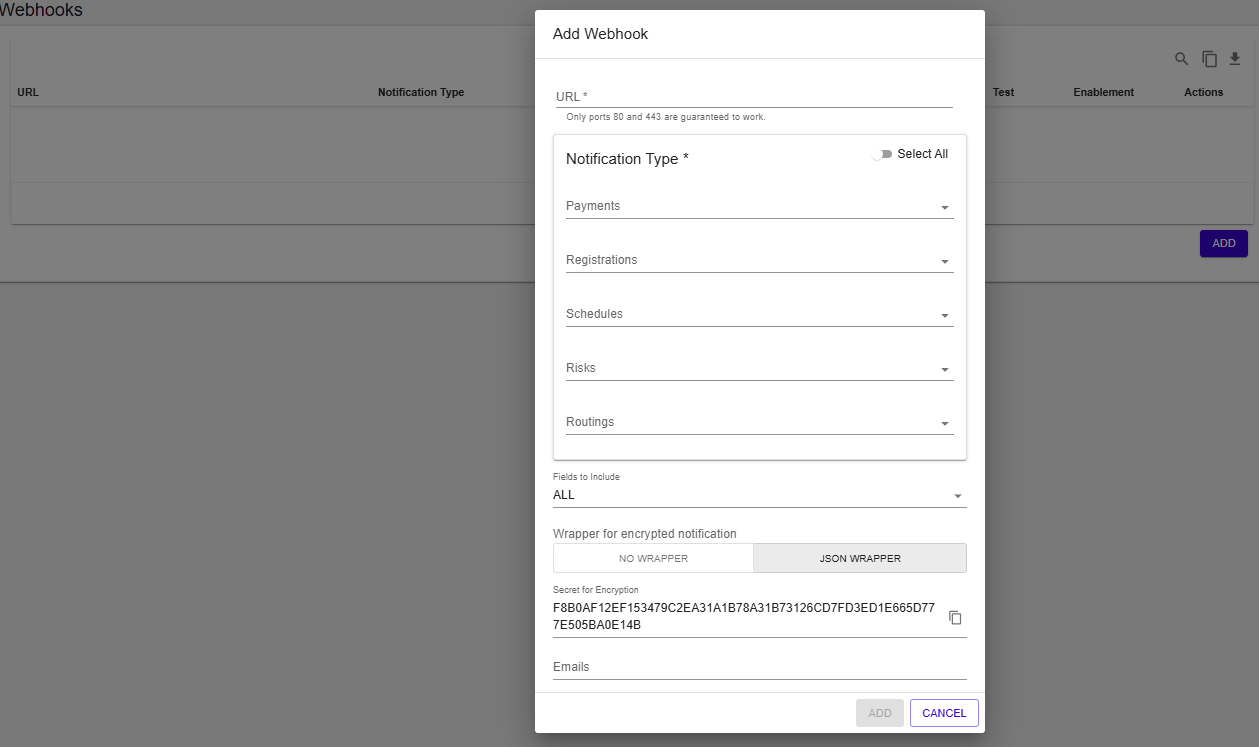Click the copy icon in Webhooks table toolbar

1209,59
